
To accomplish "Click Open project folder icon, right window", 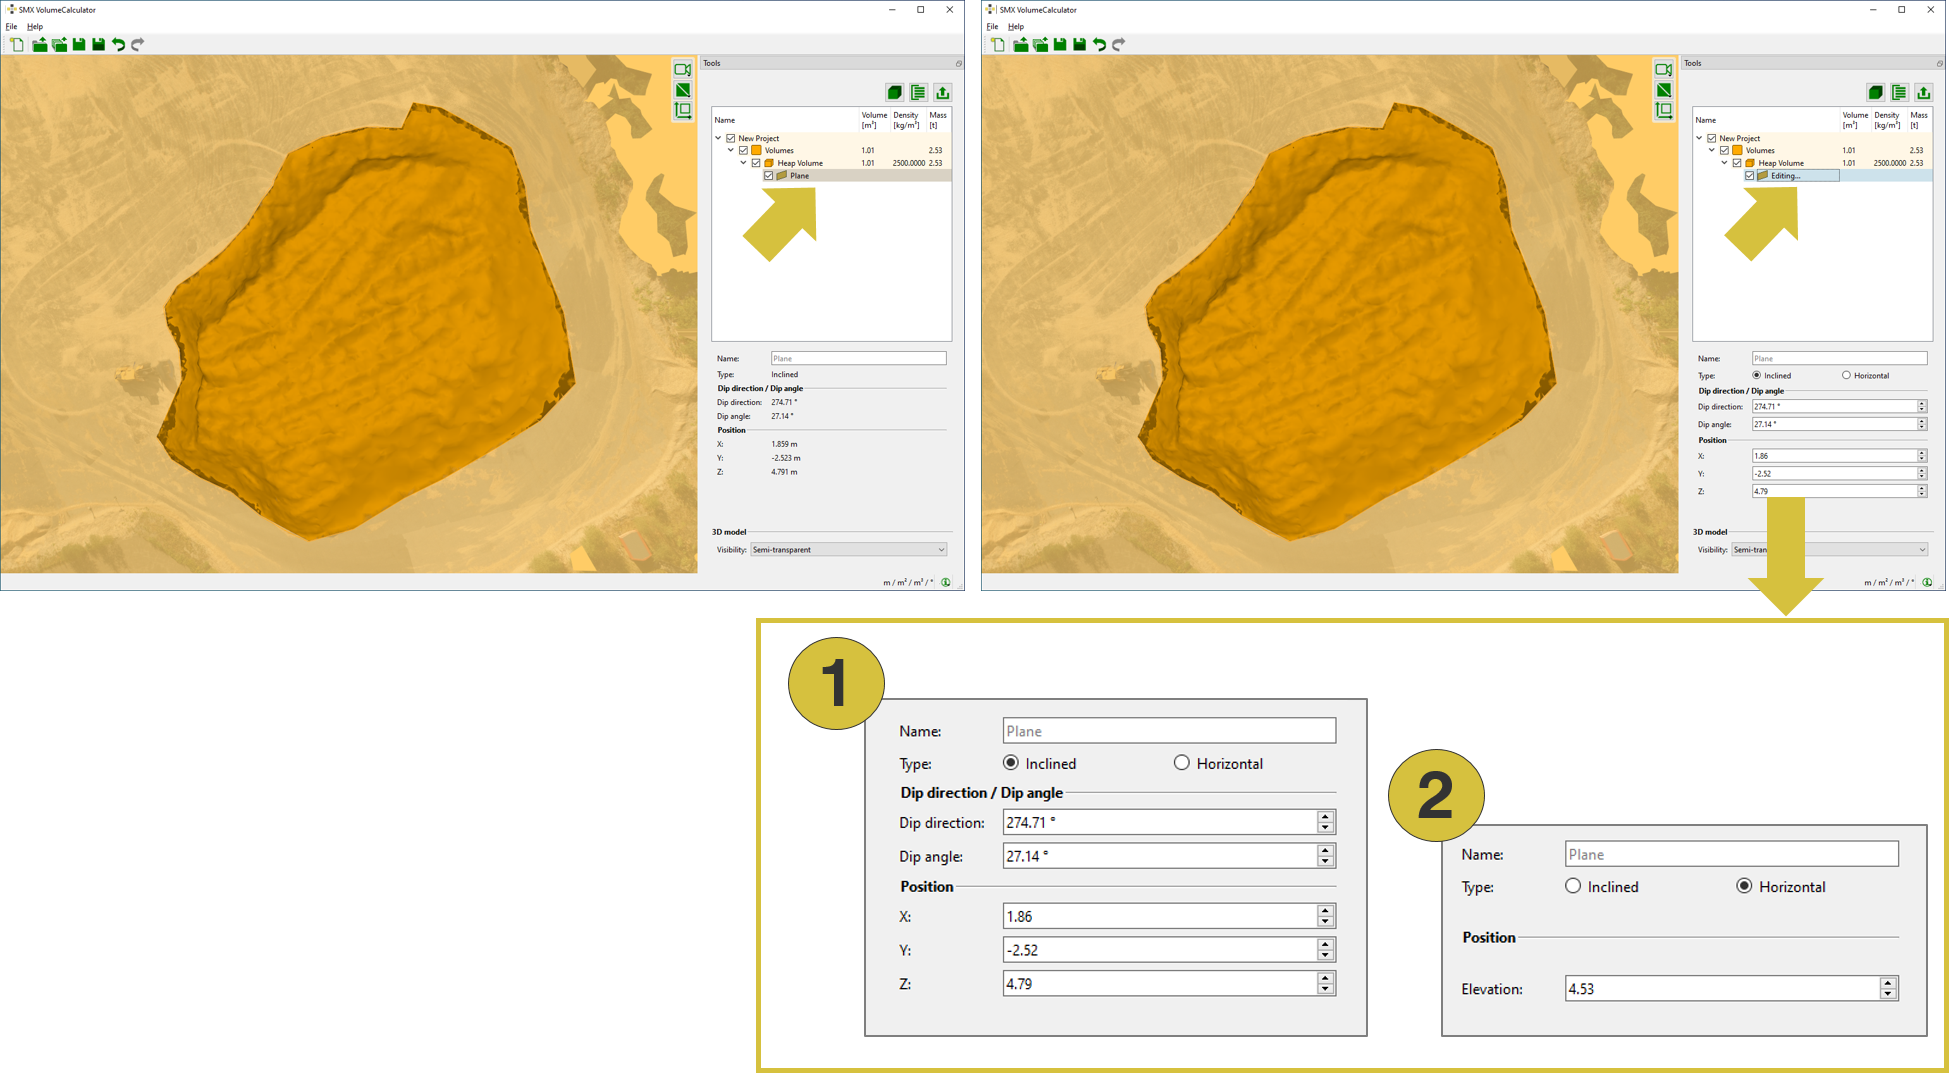I will pyautogui.click(x=1020, y=44).
